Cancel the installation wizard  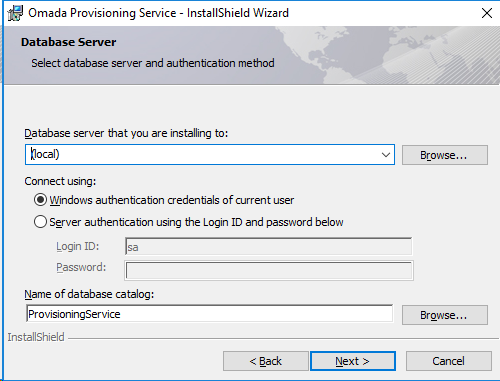click(x=449, y=361)
